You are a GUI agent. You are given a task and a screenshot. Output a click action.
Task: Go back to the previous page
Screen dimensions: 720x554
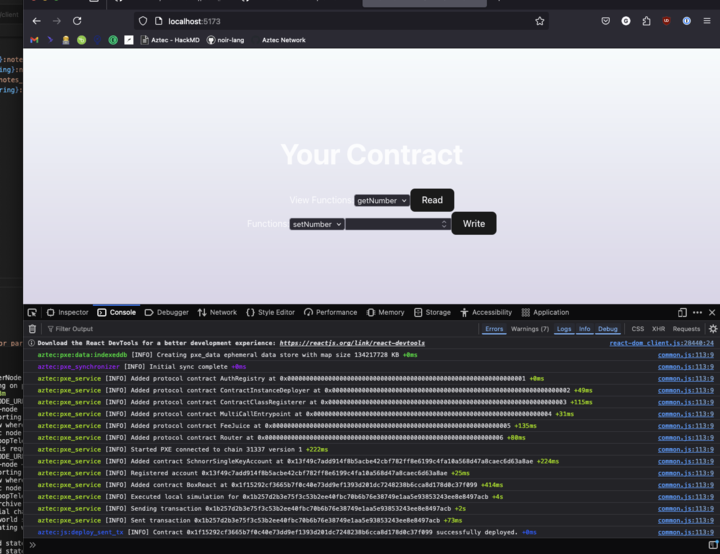[x=37, y=21]
